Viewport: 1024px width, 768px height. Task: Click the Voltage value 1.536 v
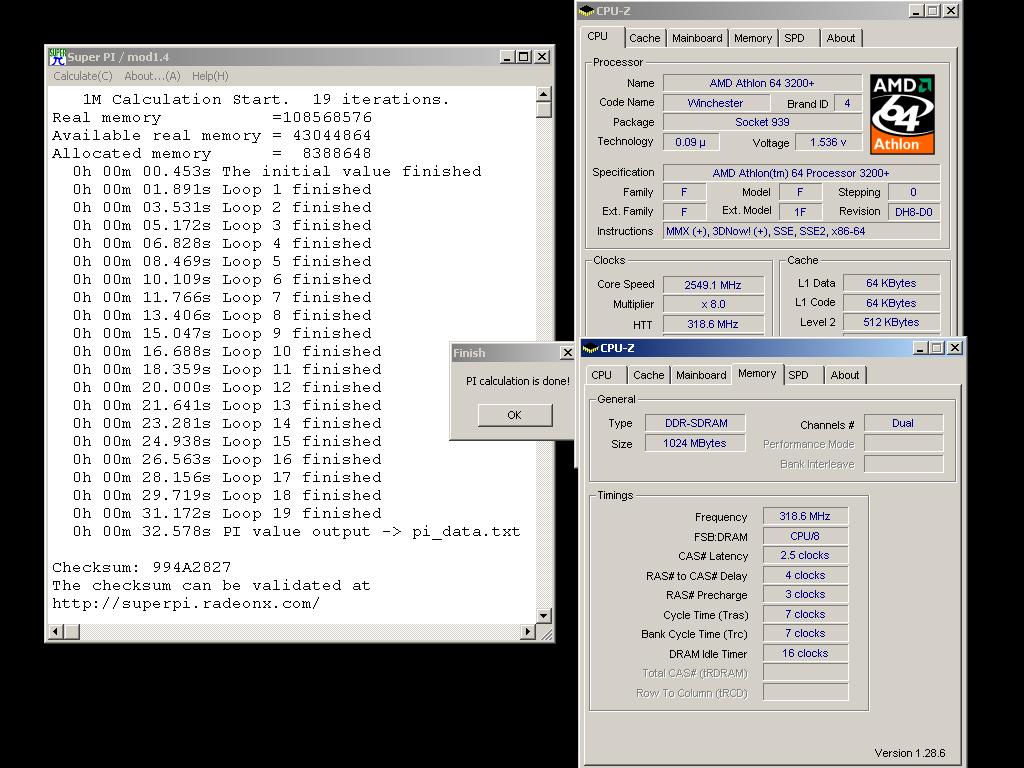[828, 142]
